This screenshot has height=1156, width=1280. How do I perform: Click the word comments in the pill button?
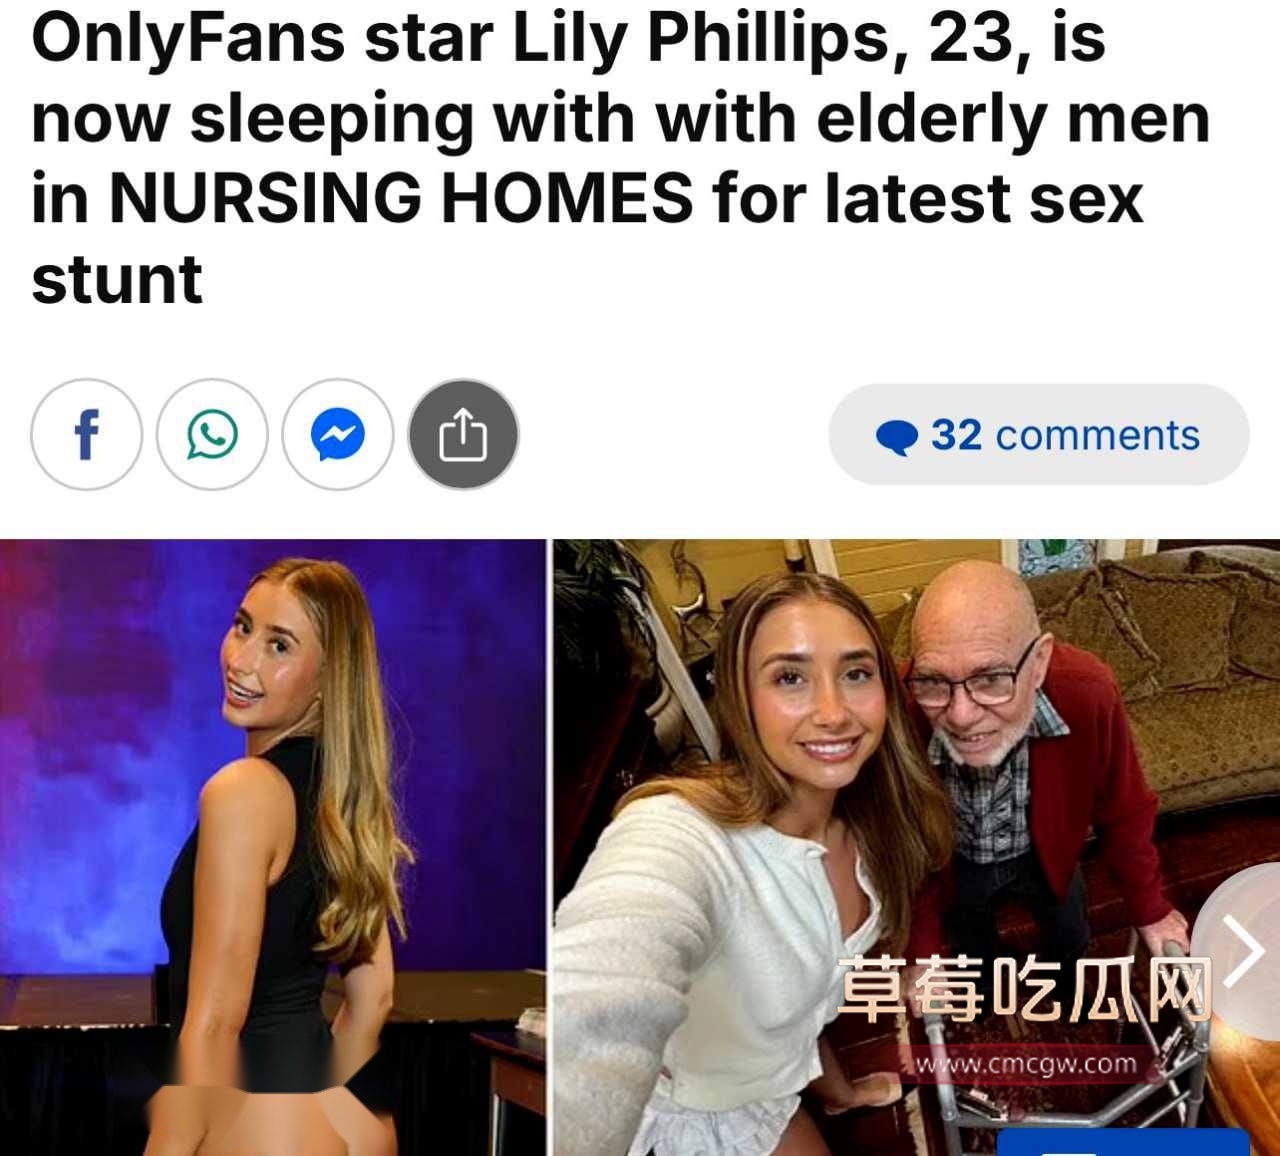pos(1097,435)
